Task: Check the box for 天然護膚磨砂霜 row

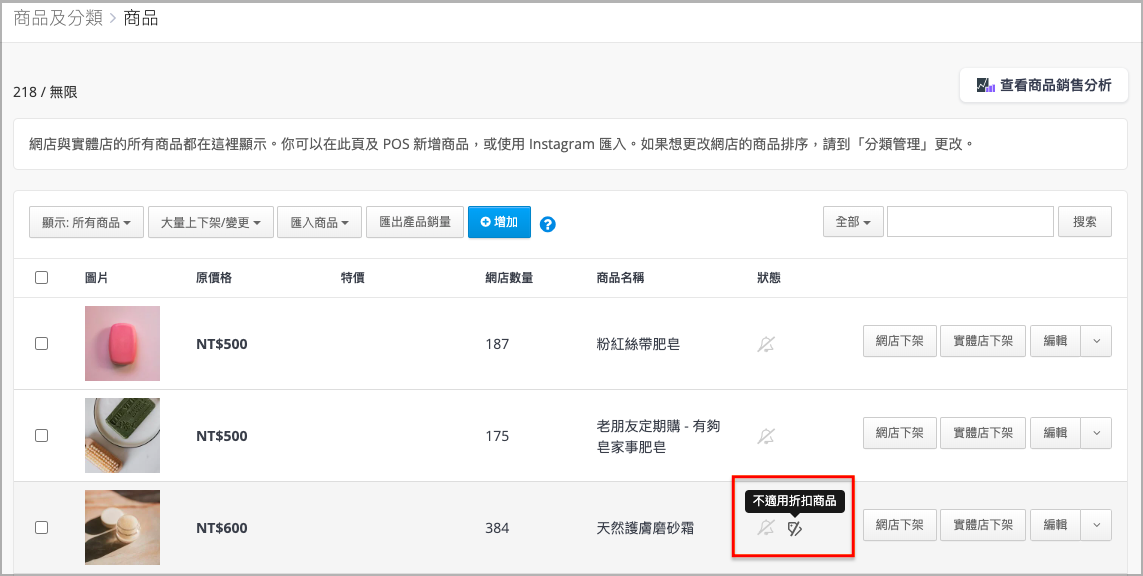Action: 42,527
